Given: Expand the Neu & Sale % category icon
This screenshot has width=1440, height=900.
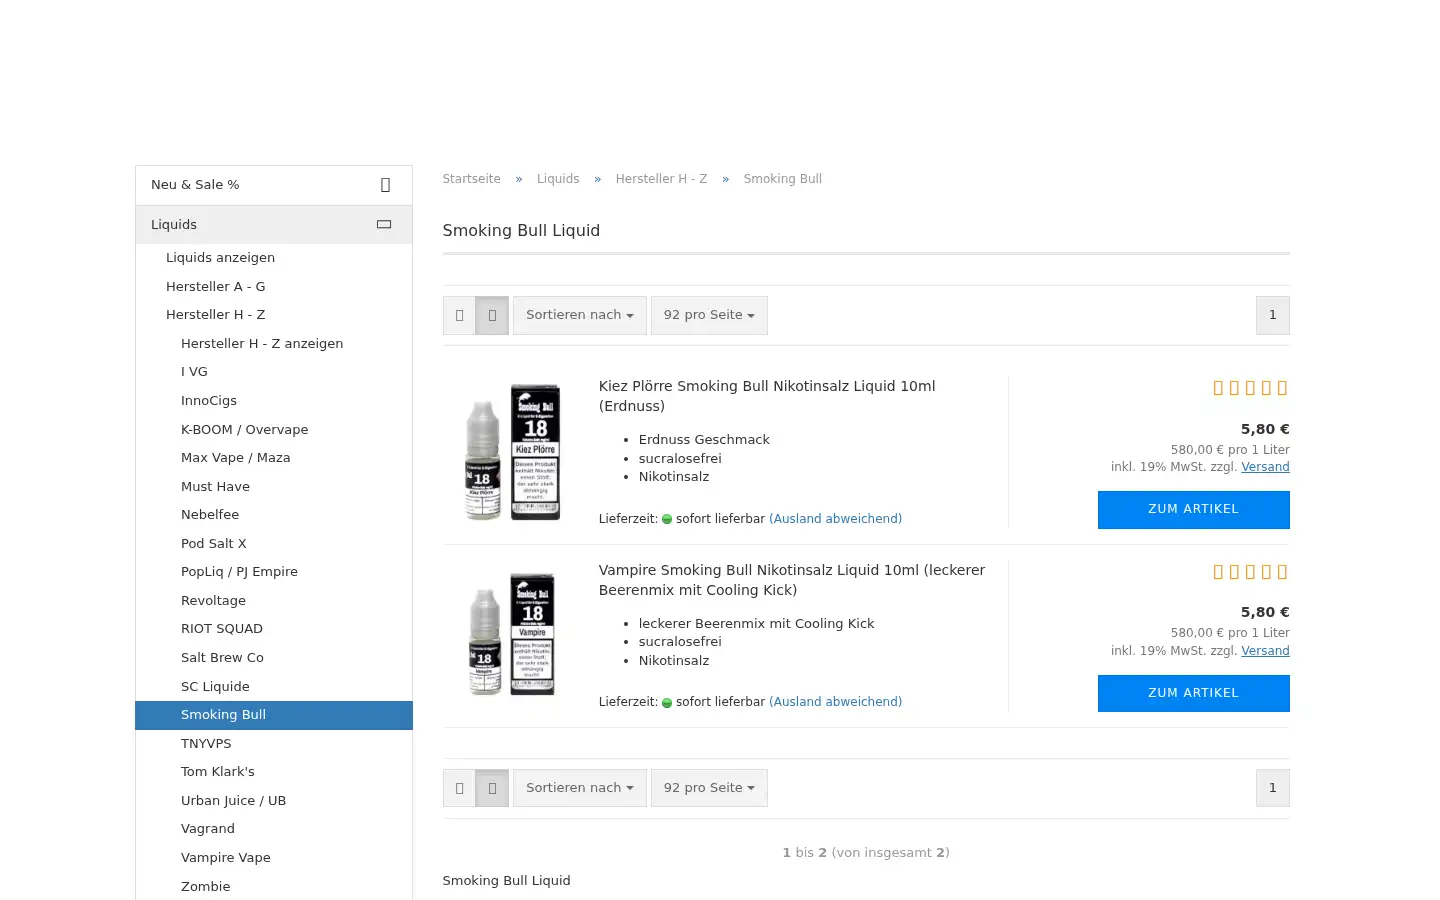Looking at the screenshot, I should point(385,185).
